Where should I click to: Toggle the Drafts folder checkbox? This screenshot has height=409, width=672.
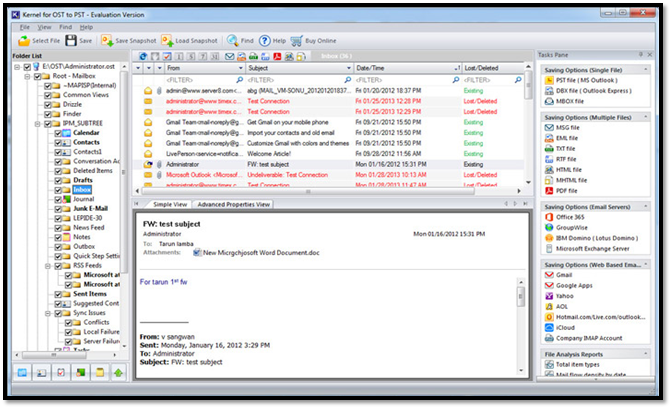coord(58,180)
